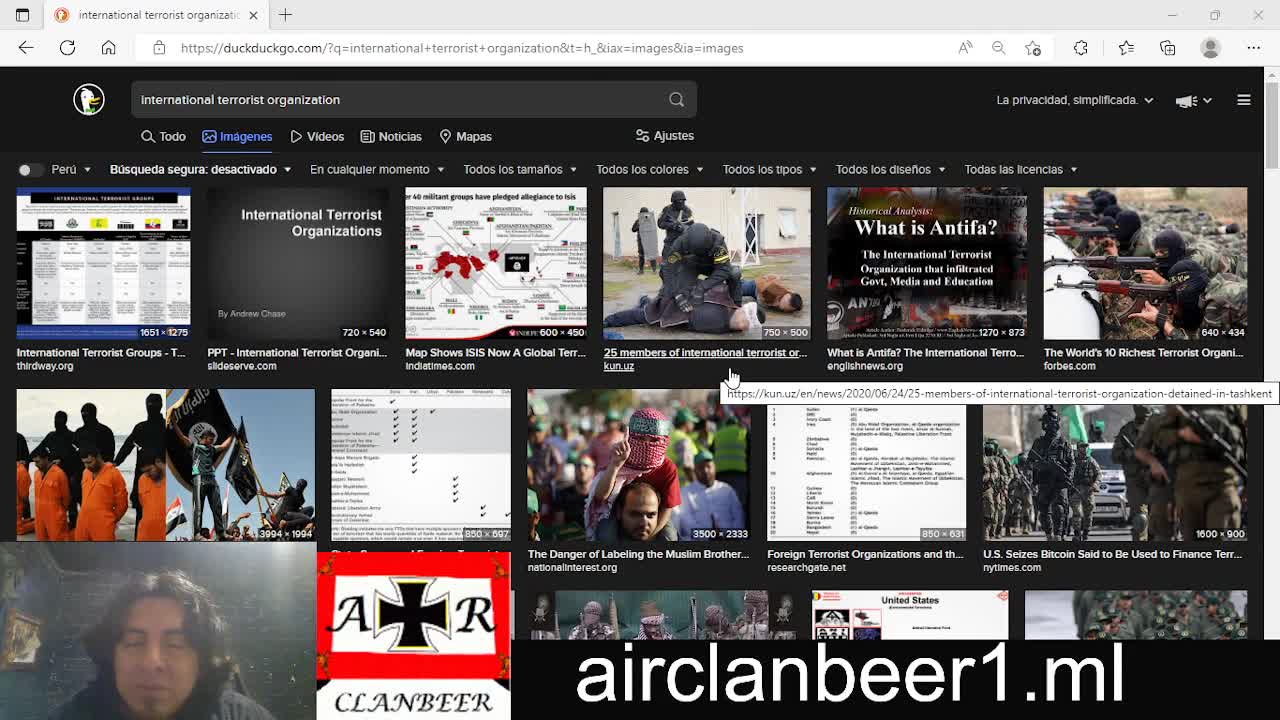Open The Danger of Labeling the Muslim Brother link
The height and width of the screenshot is (720, 1280).
coord(638,554)
